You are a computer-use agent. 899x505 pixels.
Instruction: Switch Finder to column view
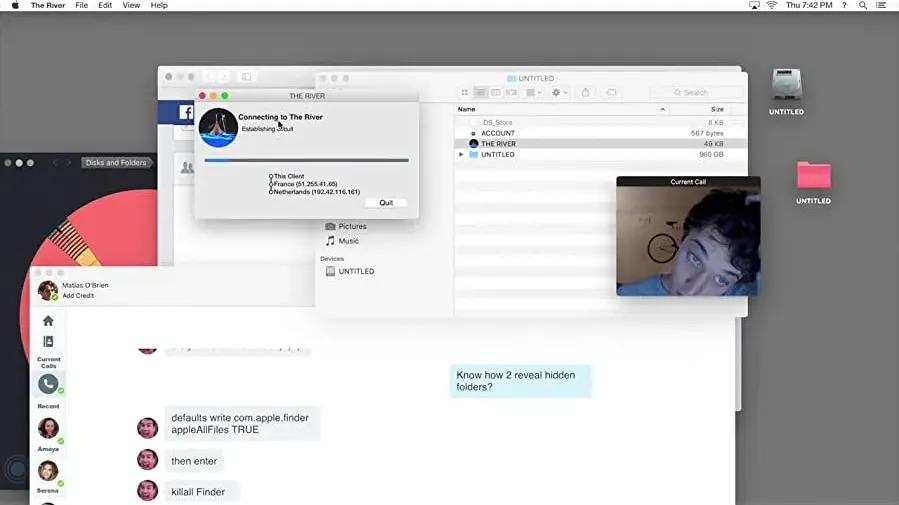[x=495, y=92]
